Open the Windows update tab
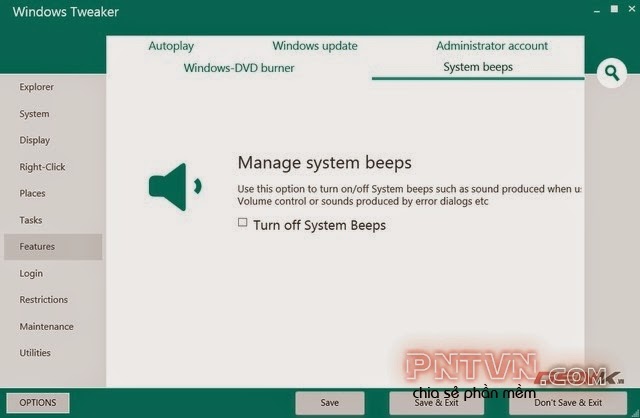640x418 pixels. click(x=315, y=46)
